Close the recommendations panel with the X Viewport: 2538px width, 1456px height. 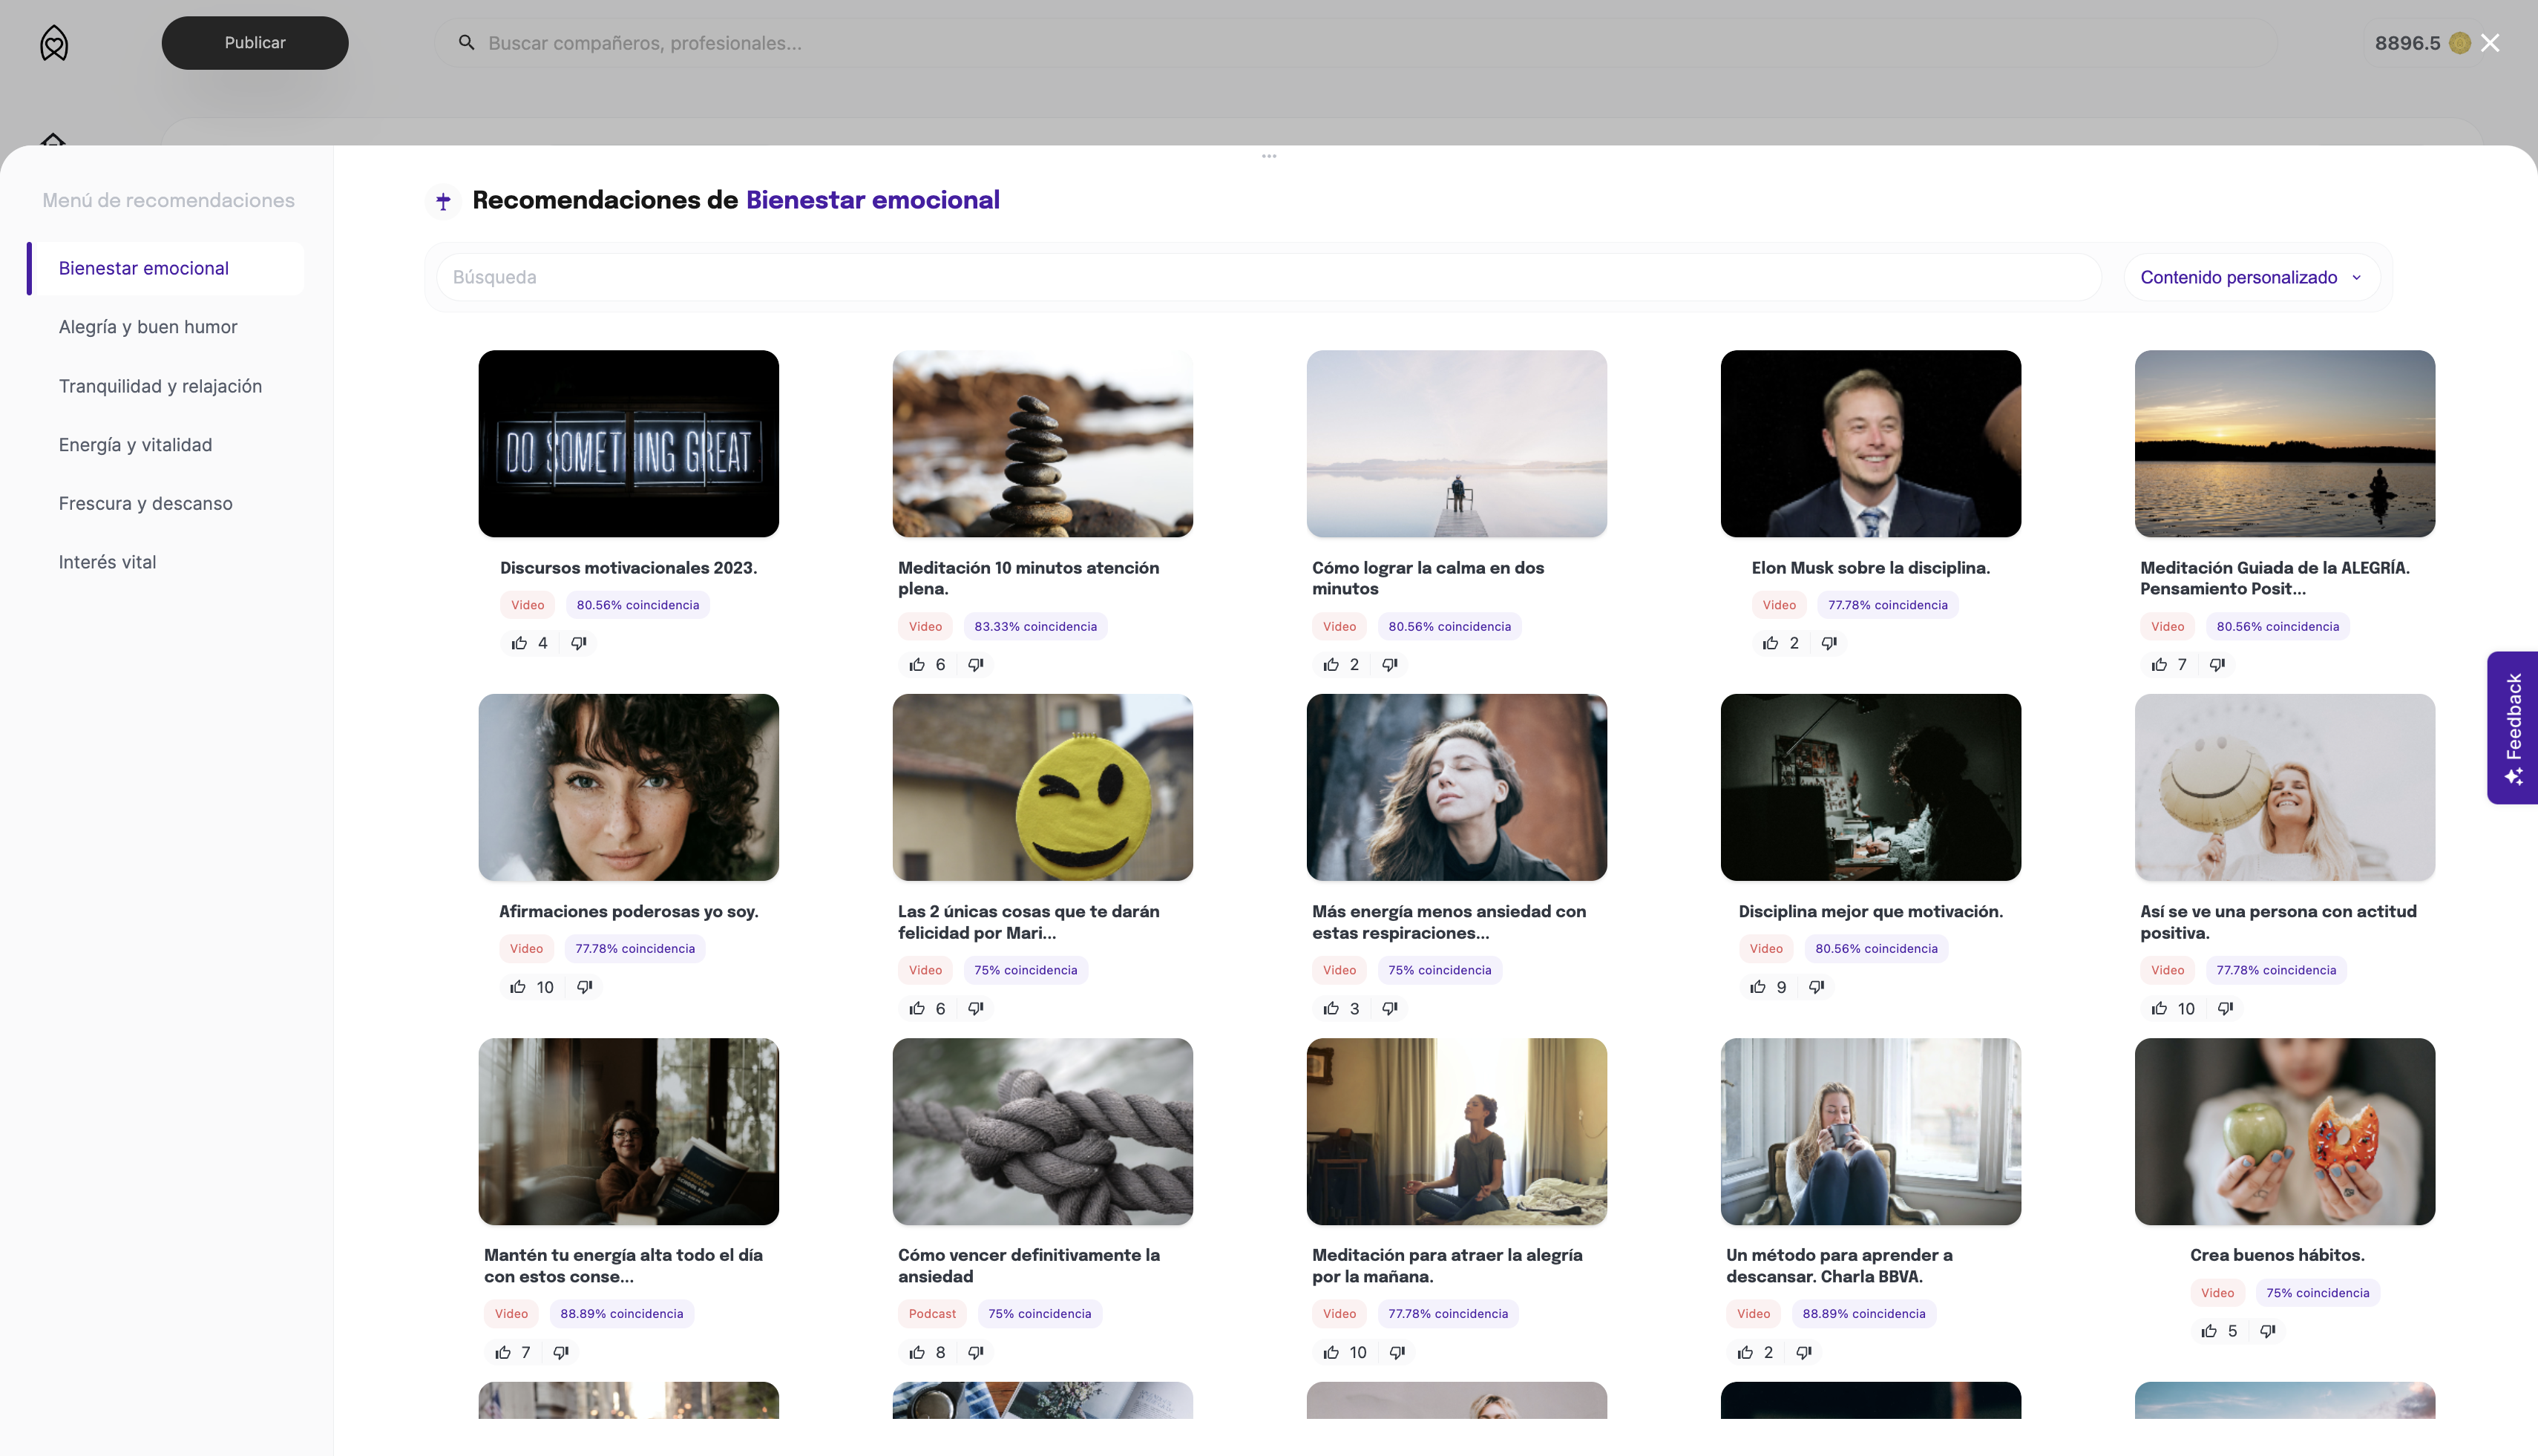tap(2490, 43)
